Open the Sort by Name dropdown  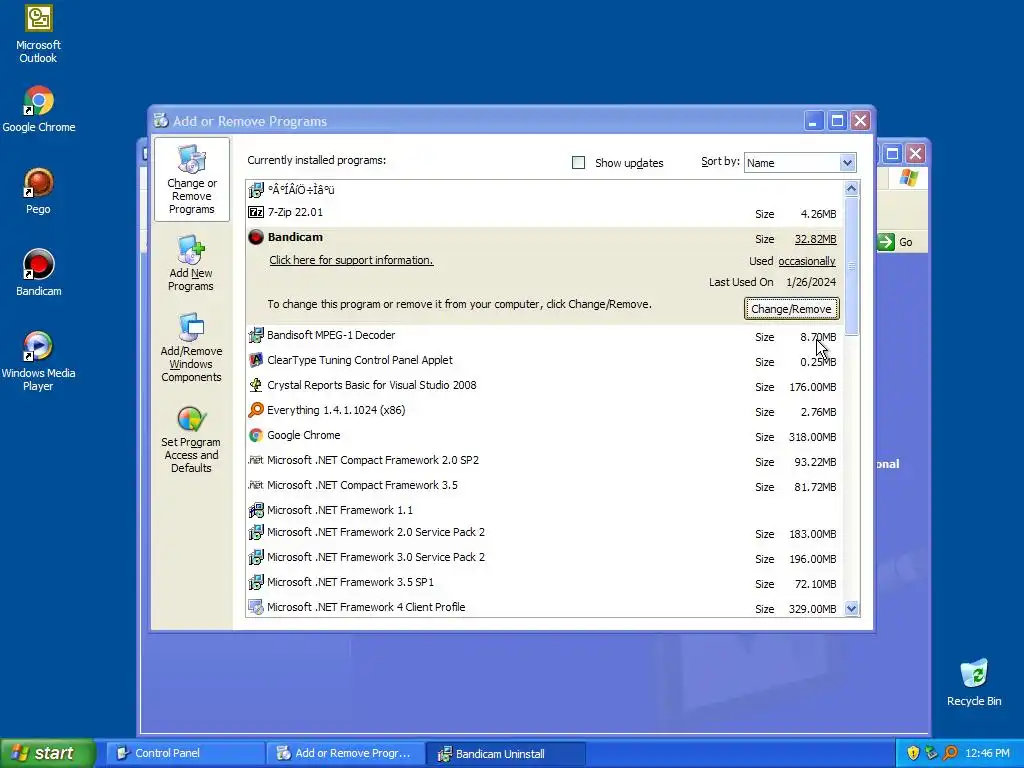coord(847,163)
